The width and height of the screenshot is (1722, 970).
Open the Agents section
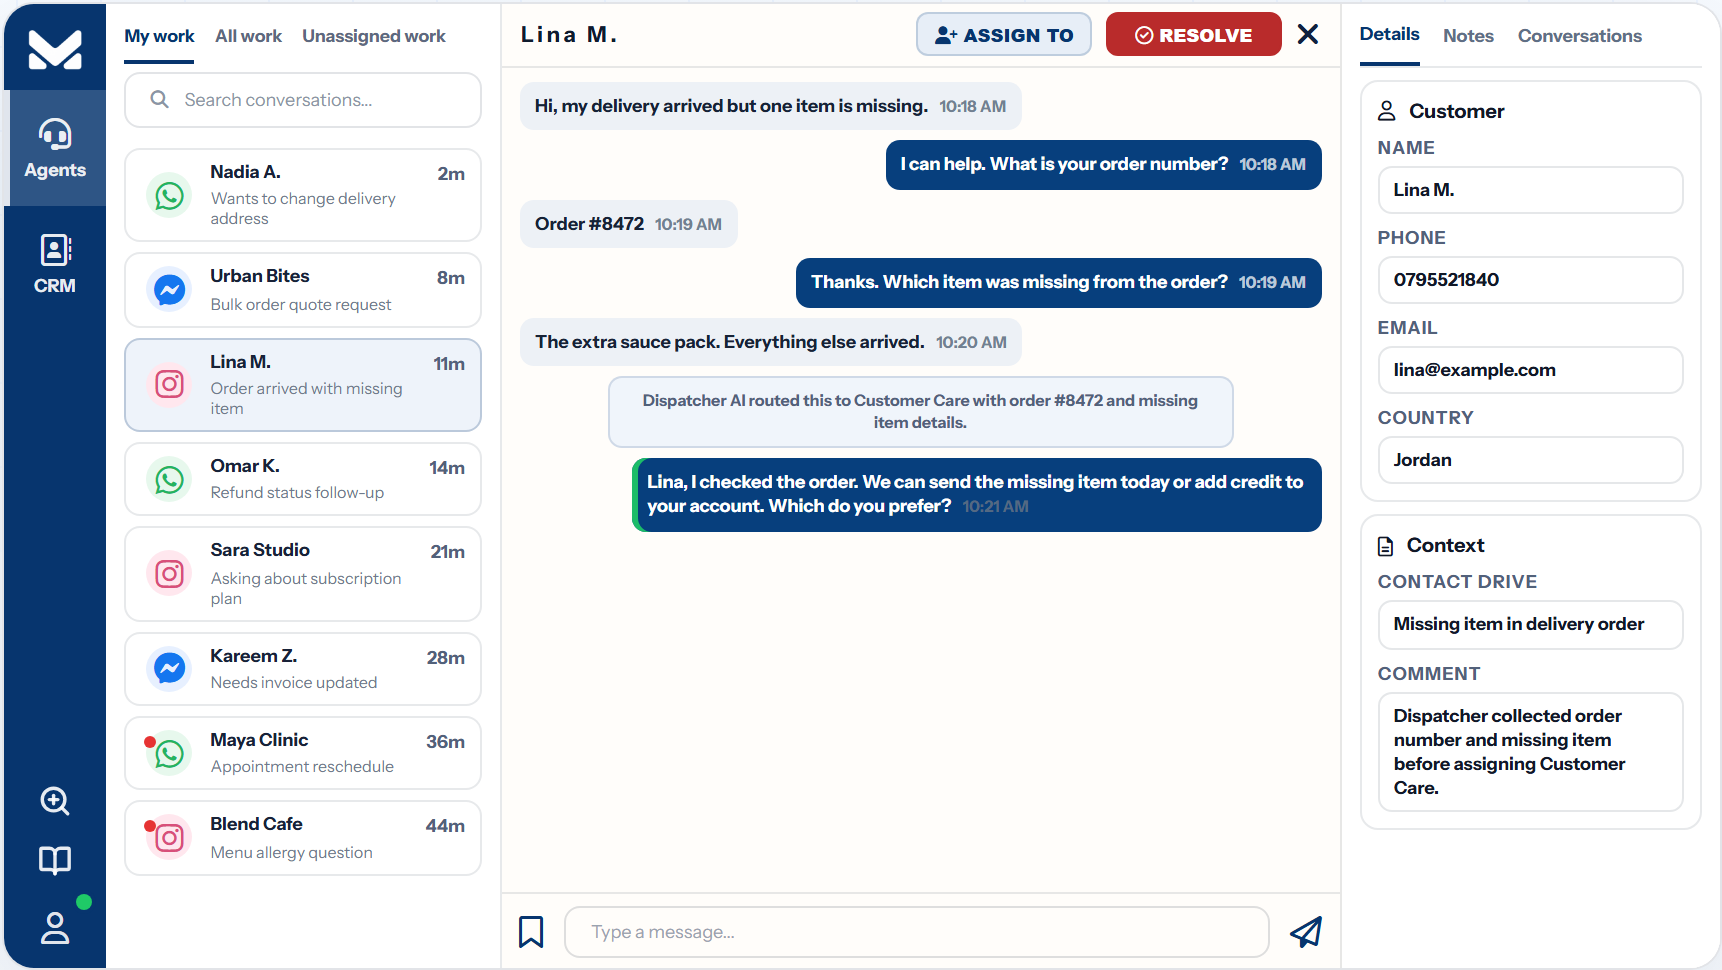55,148
